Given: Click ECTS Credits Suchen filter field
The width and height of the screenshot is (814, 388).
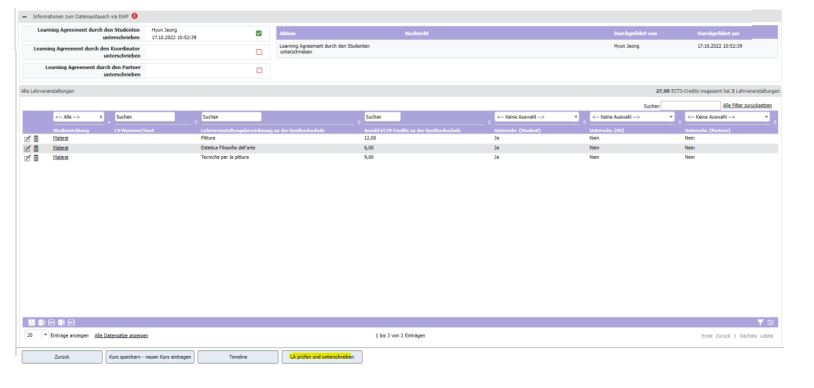Looking at the screenshot, I should pyautogui.click(x=383, y=117).
